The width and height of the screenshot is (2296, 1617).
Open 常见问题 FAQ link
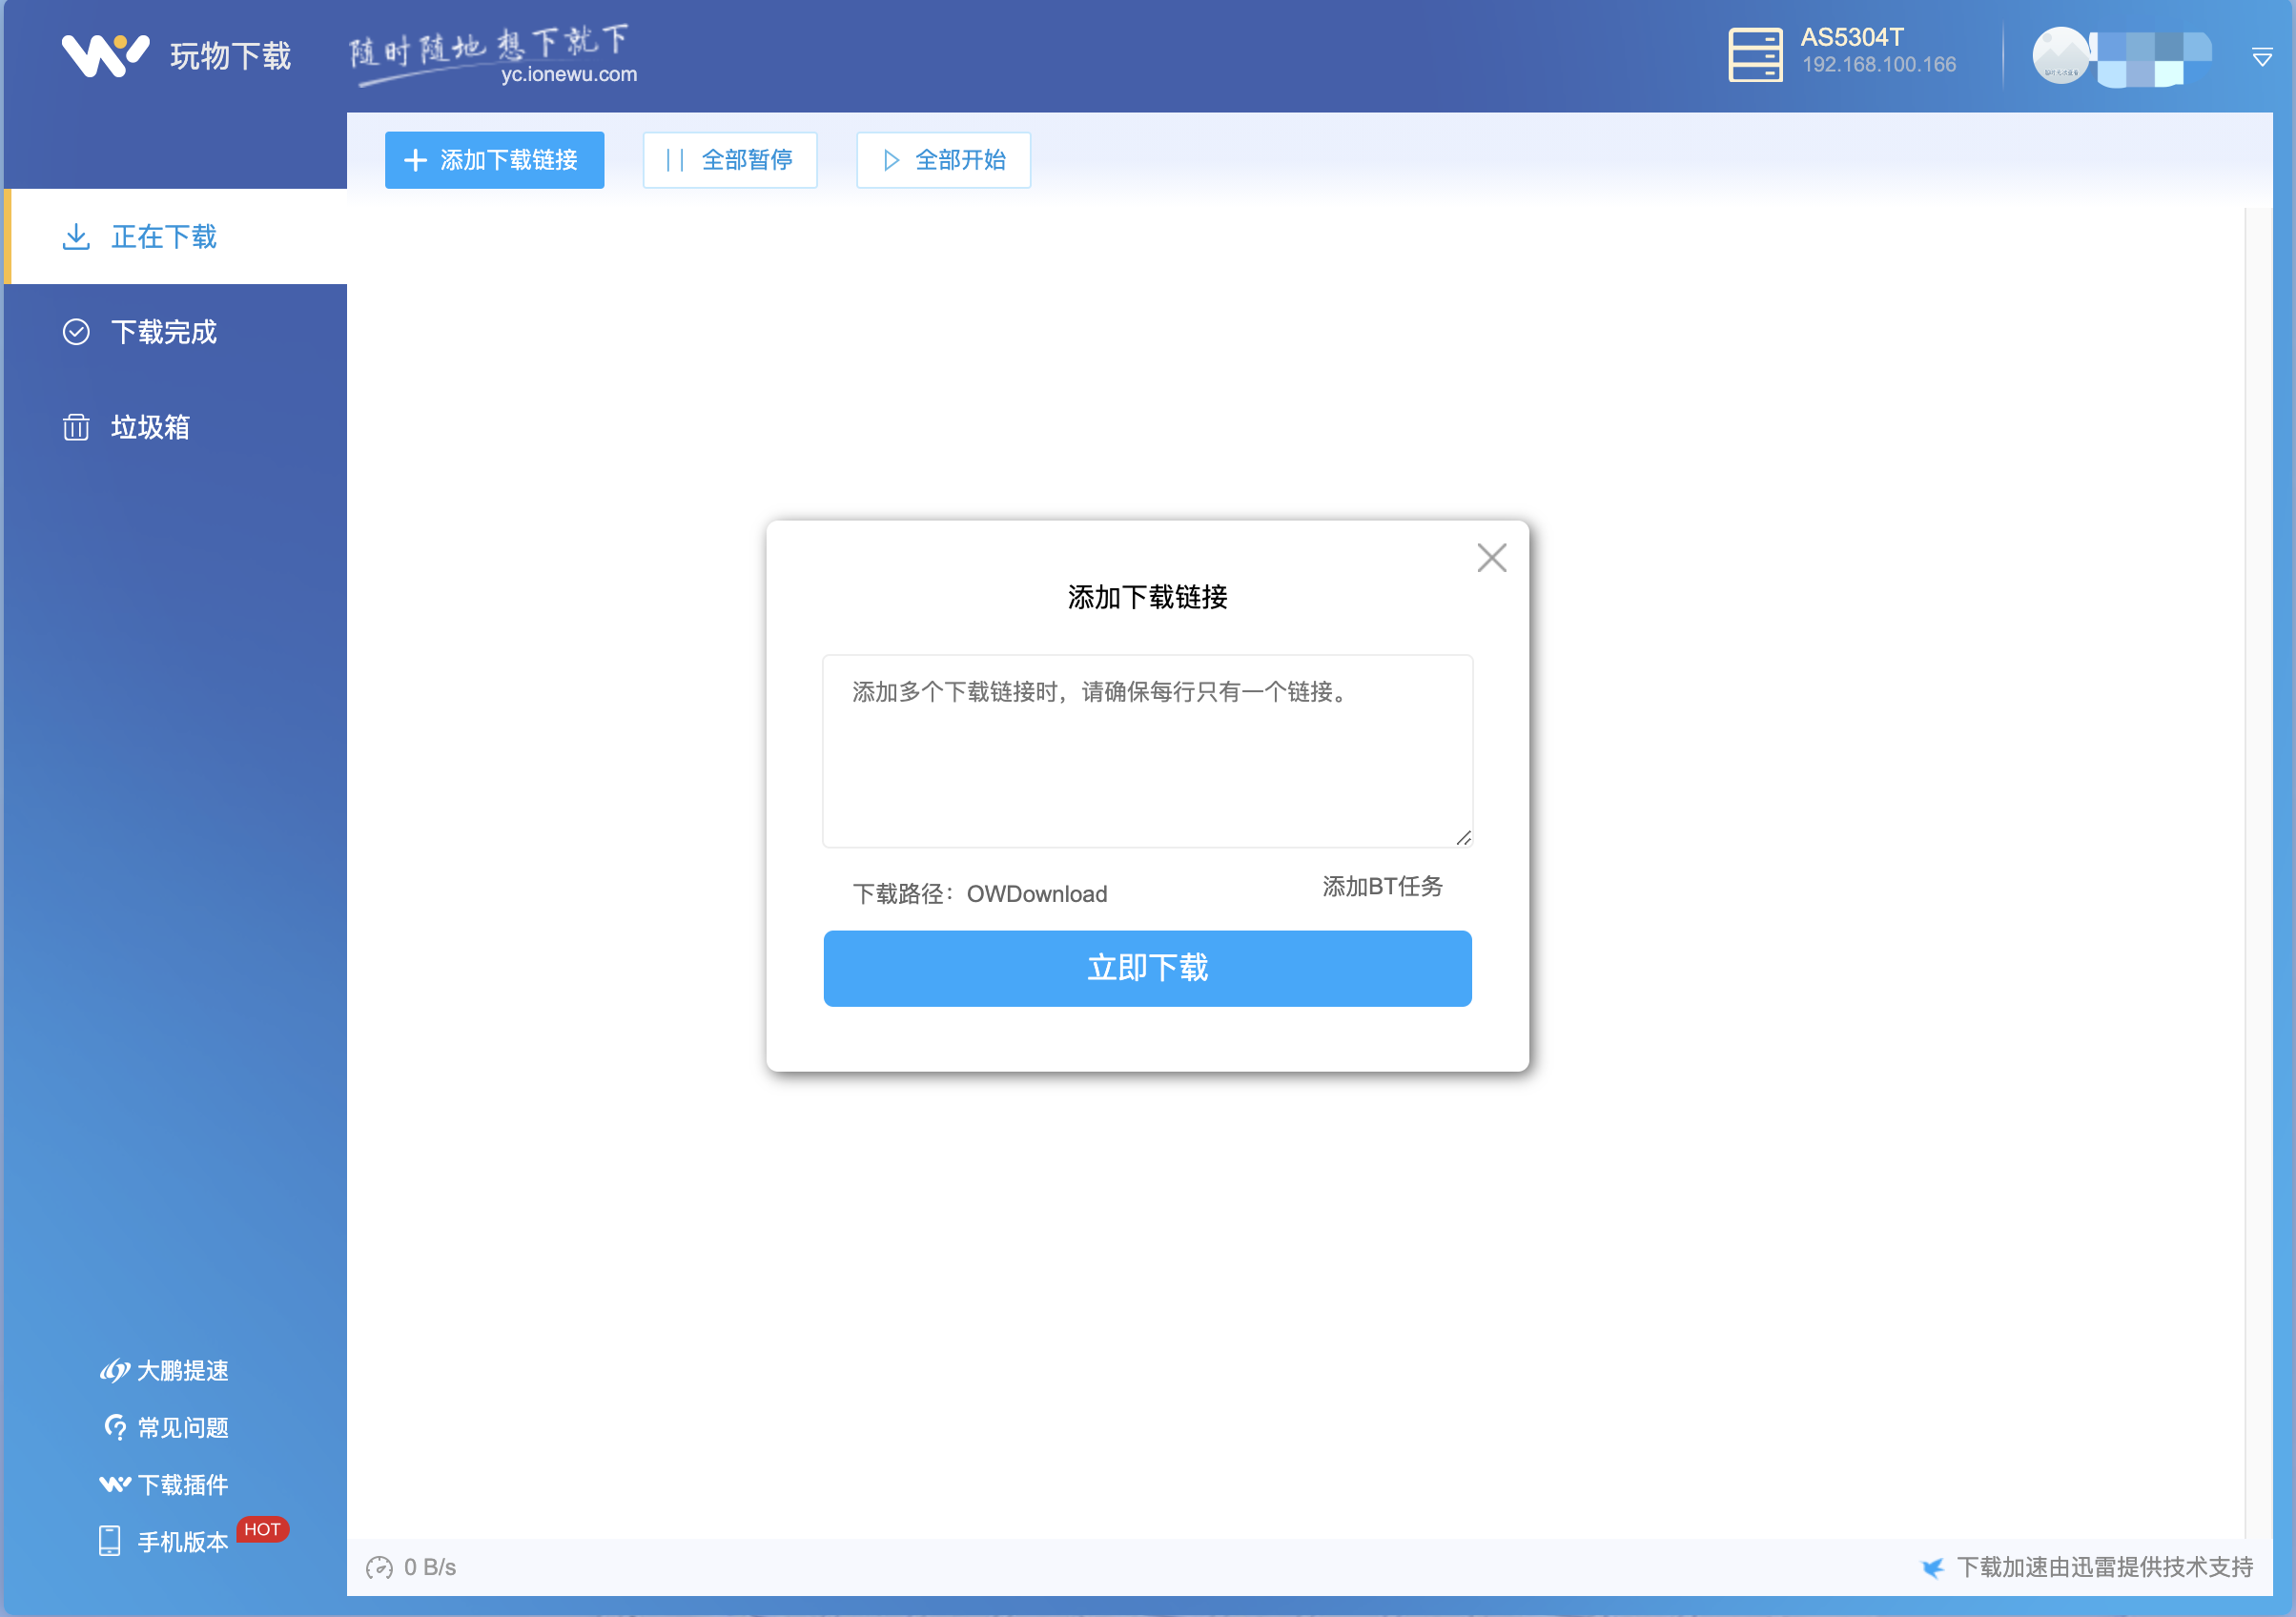[x=182, y=1428]
